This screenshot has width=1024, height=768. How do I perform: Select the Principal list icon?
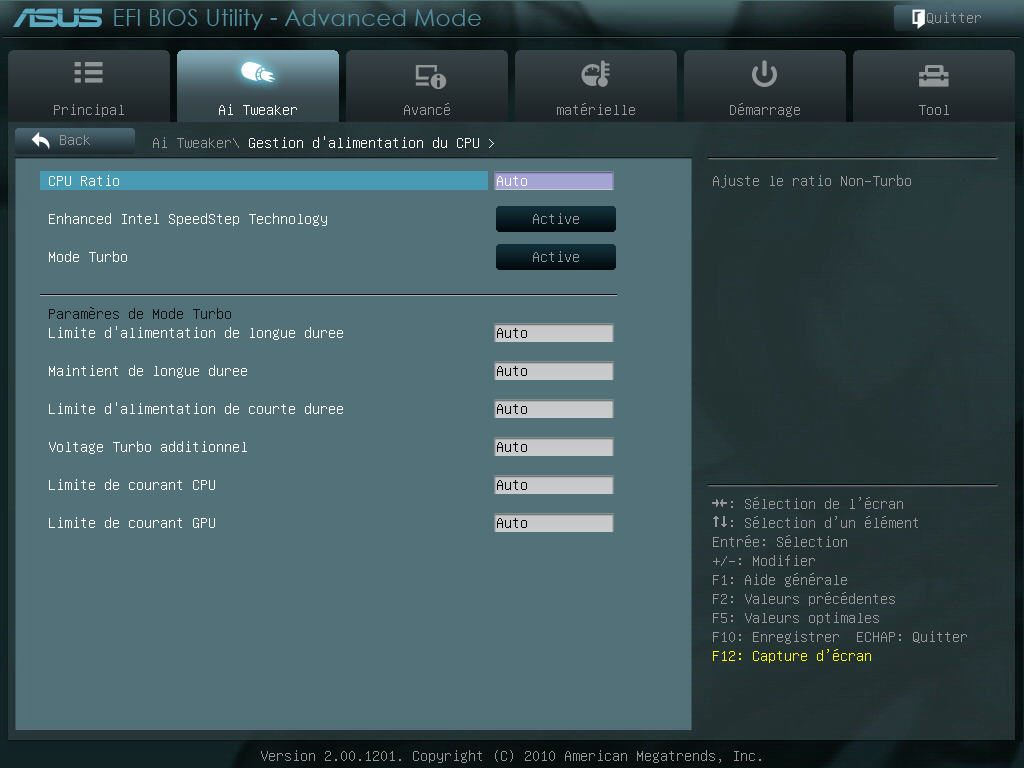click(x=88, y=72)
